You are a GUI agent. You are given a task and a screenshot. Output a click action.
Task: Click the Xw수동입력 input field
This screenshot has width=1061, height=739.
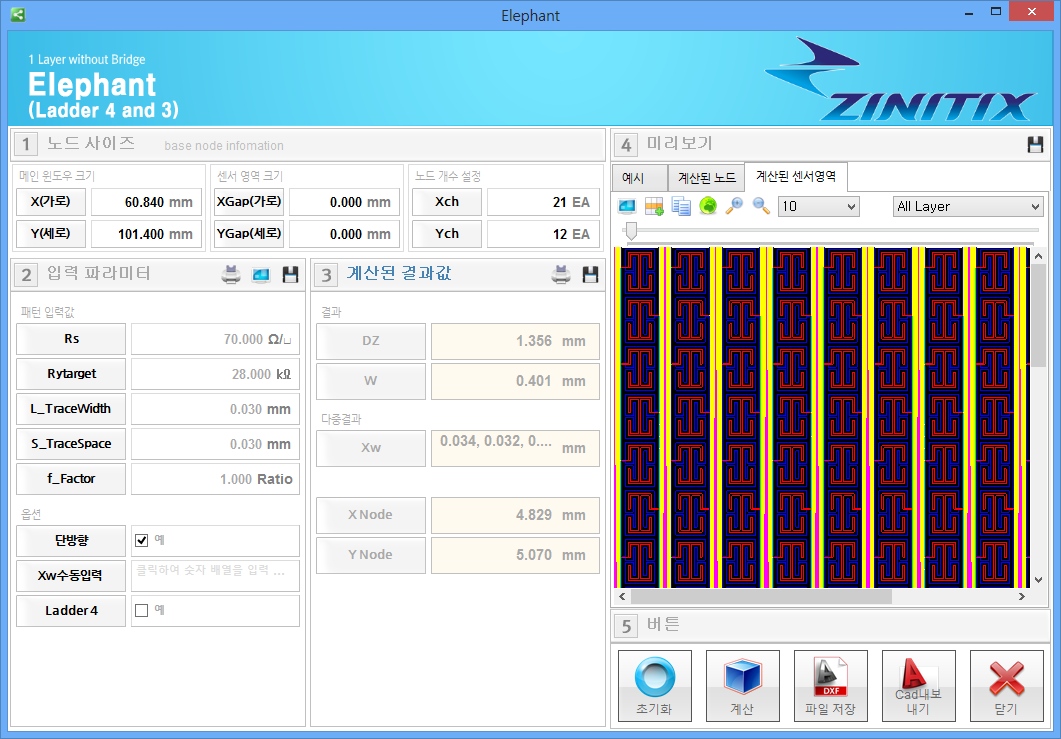click(214, 575)
